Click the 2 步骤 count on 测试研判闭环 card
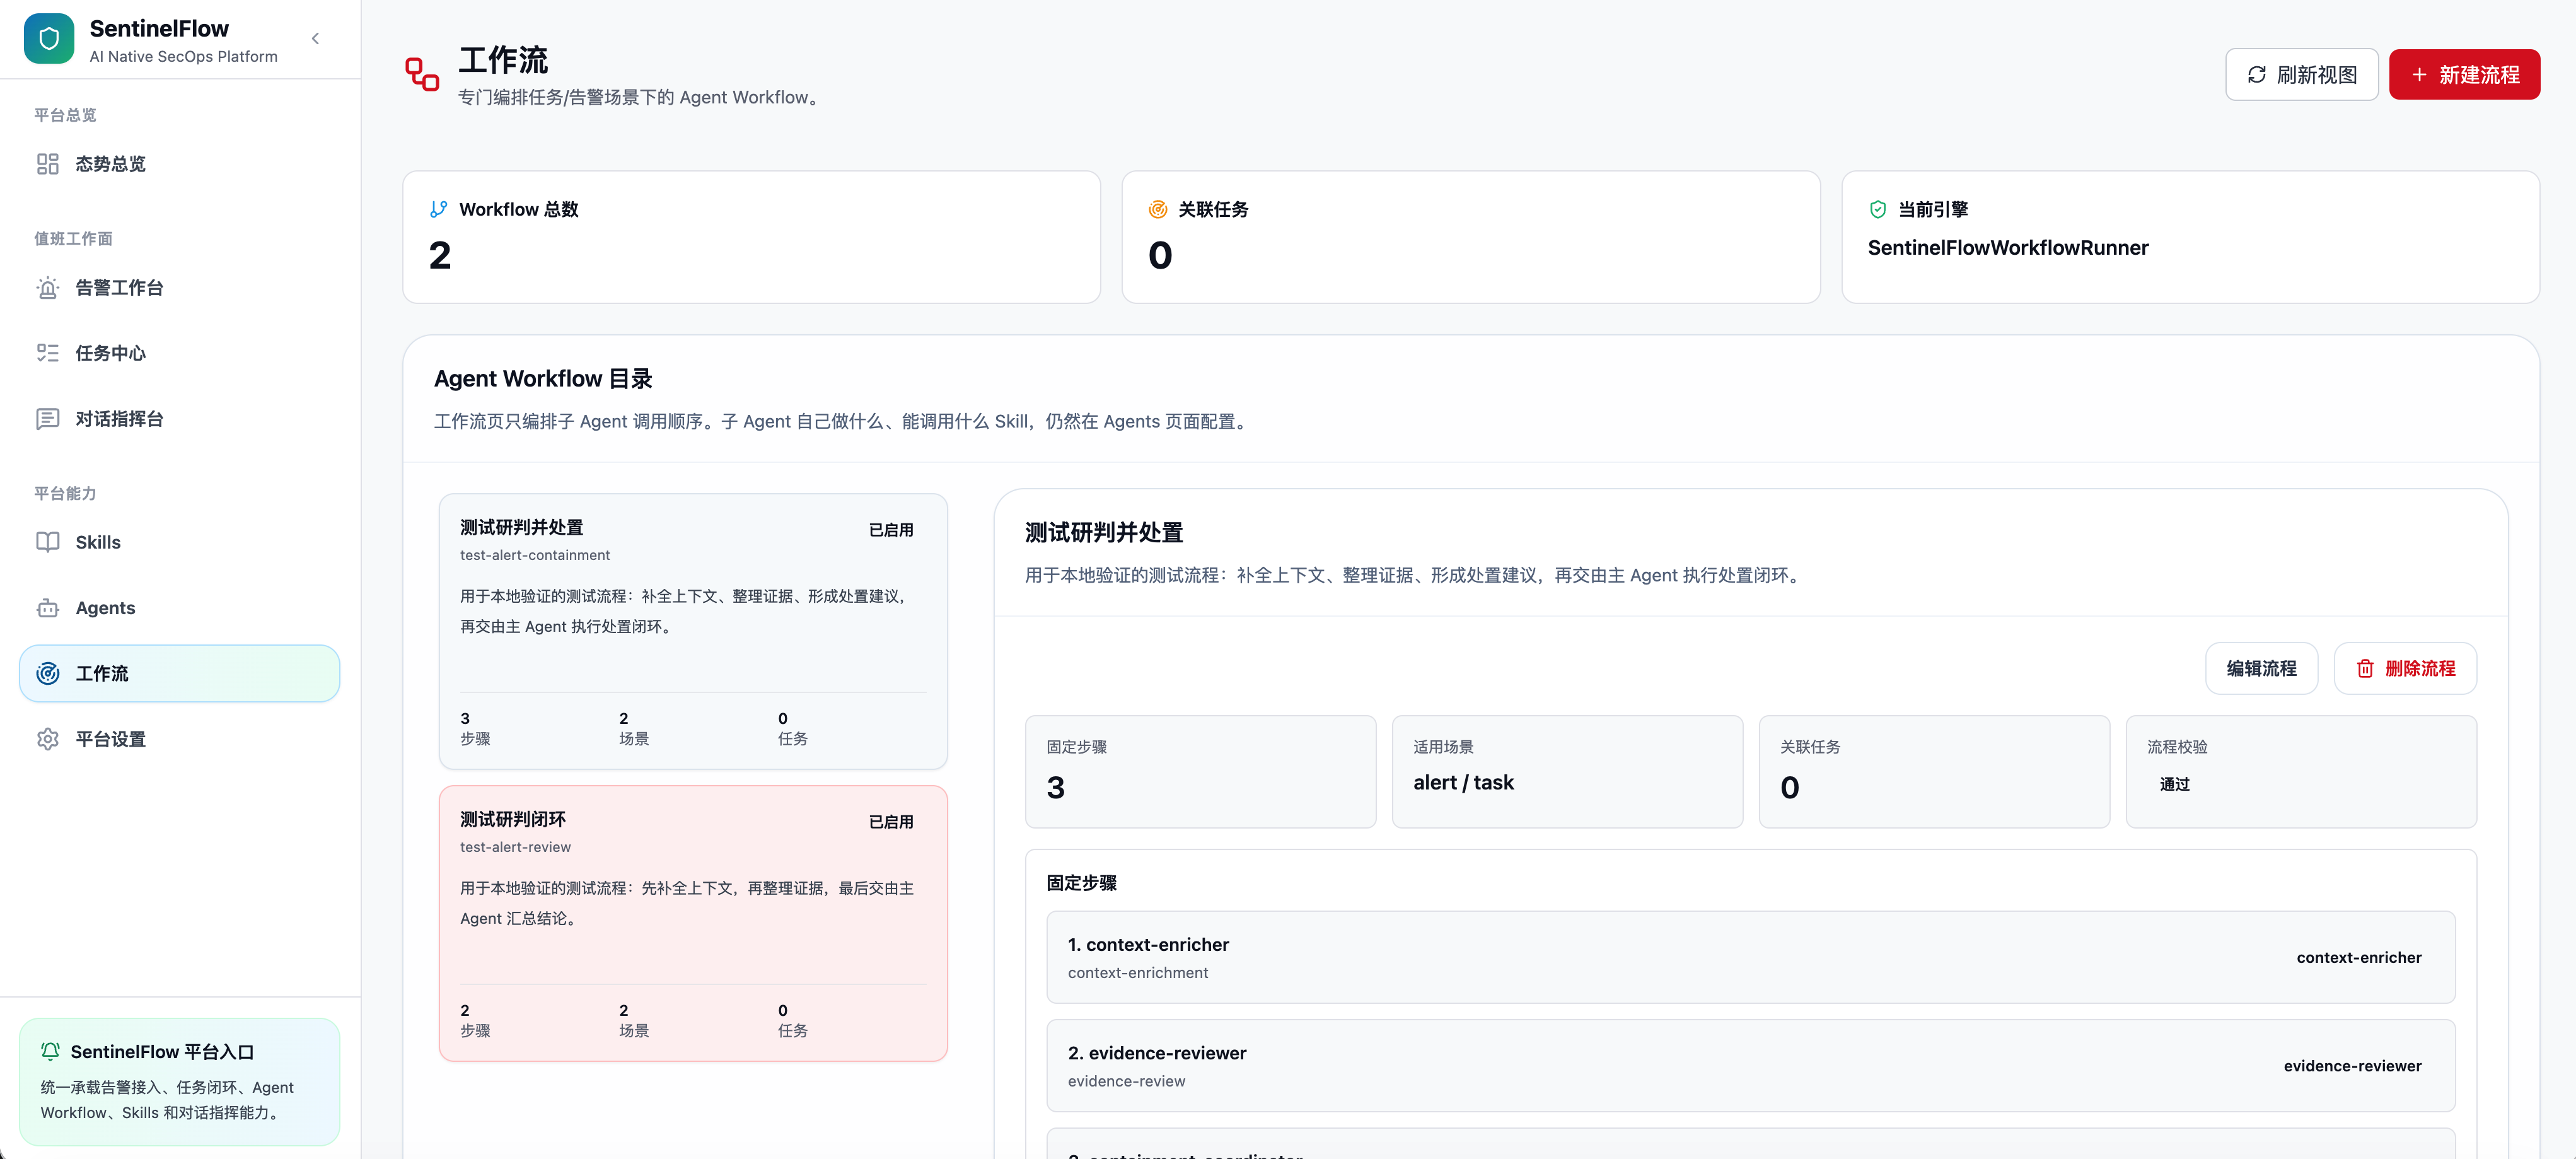The width and height of the screenshot is (2576, 1159). coord(475,1020)
